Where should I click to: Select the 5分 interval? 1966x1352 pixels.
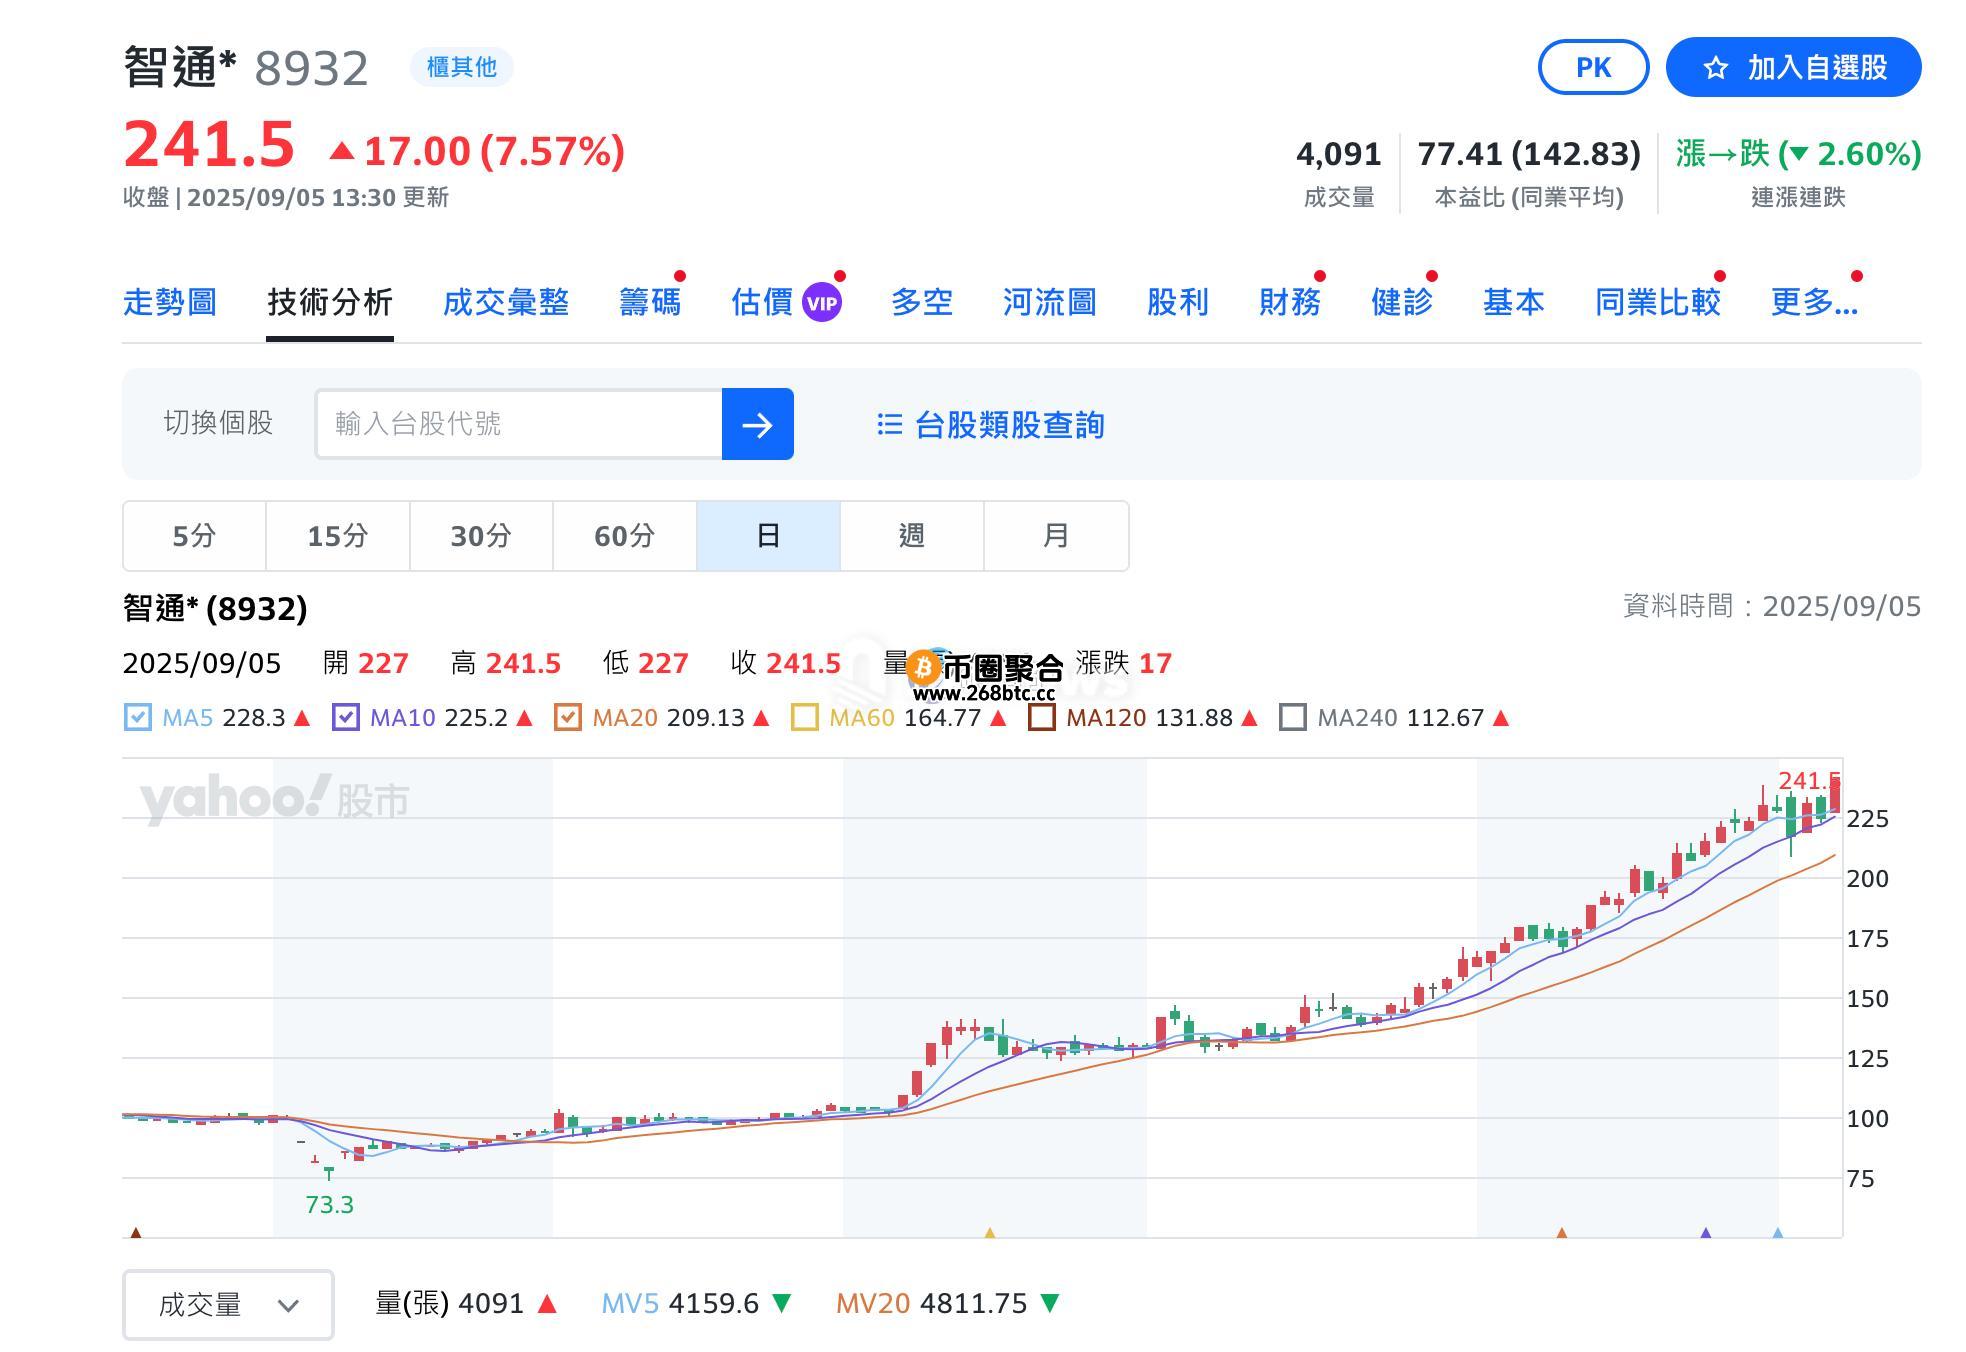point(194,536)
